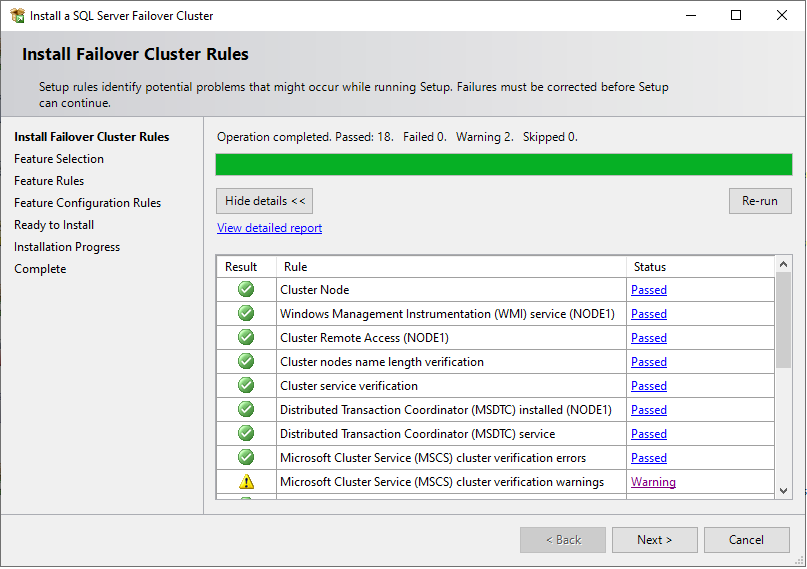Click the rule list scrollbar down arrow
807x569 pixels.
point(783,491)
